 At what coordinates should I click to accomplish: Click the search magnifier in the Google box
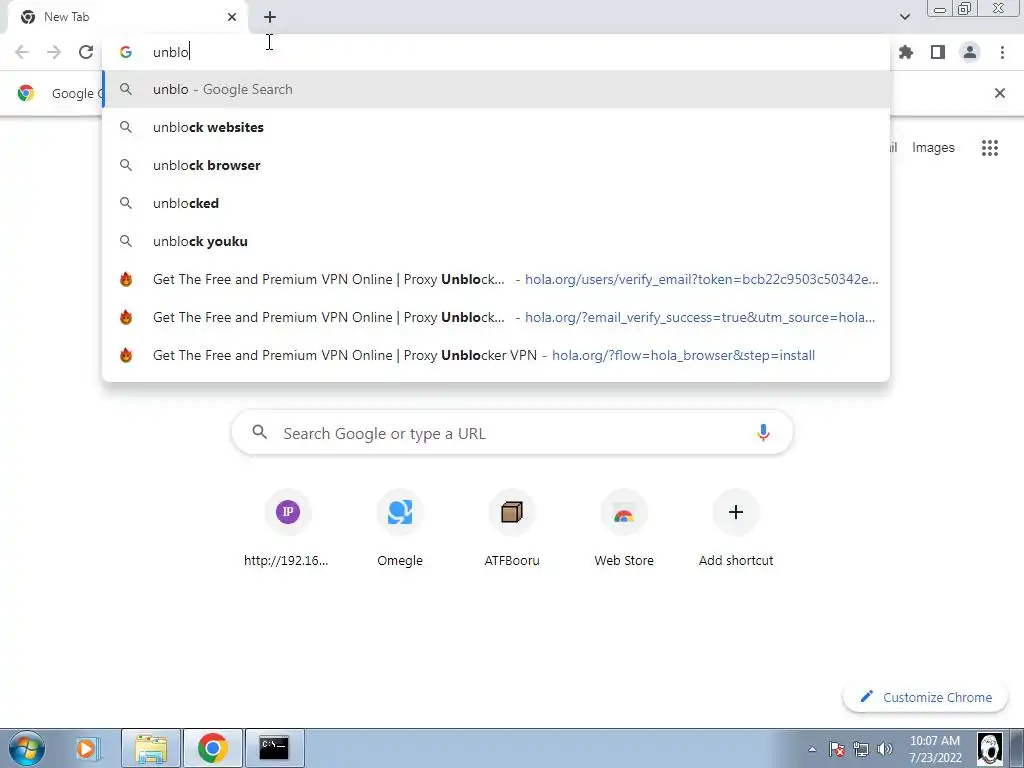pos(259,432)
